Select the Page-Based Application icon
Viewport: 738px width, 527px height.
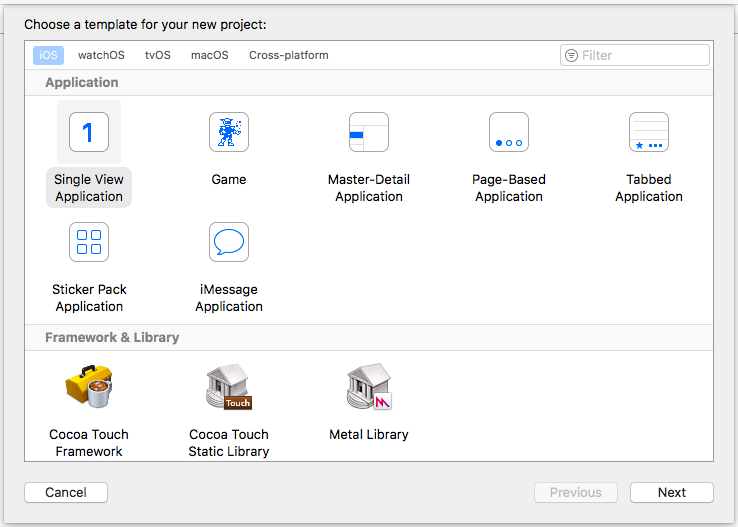coord(509,132)
